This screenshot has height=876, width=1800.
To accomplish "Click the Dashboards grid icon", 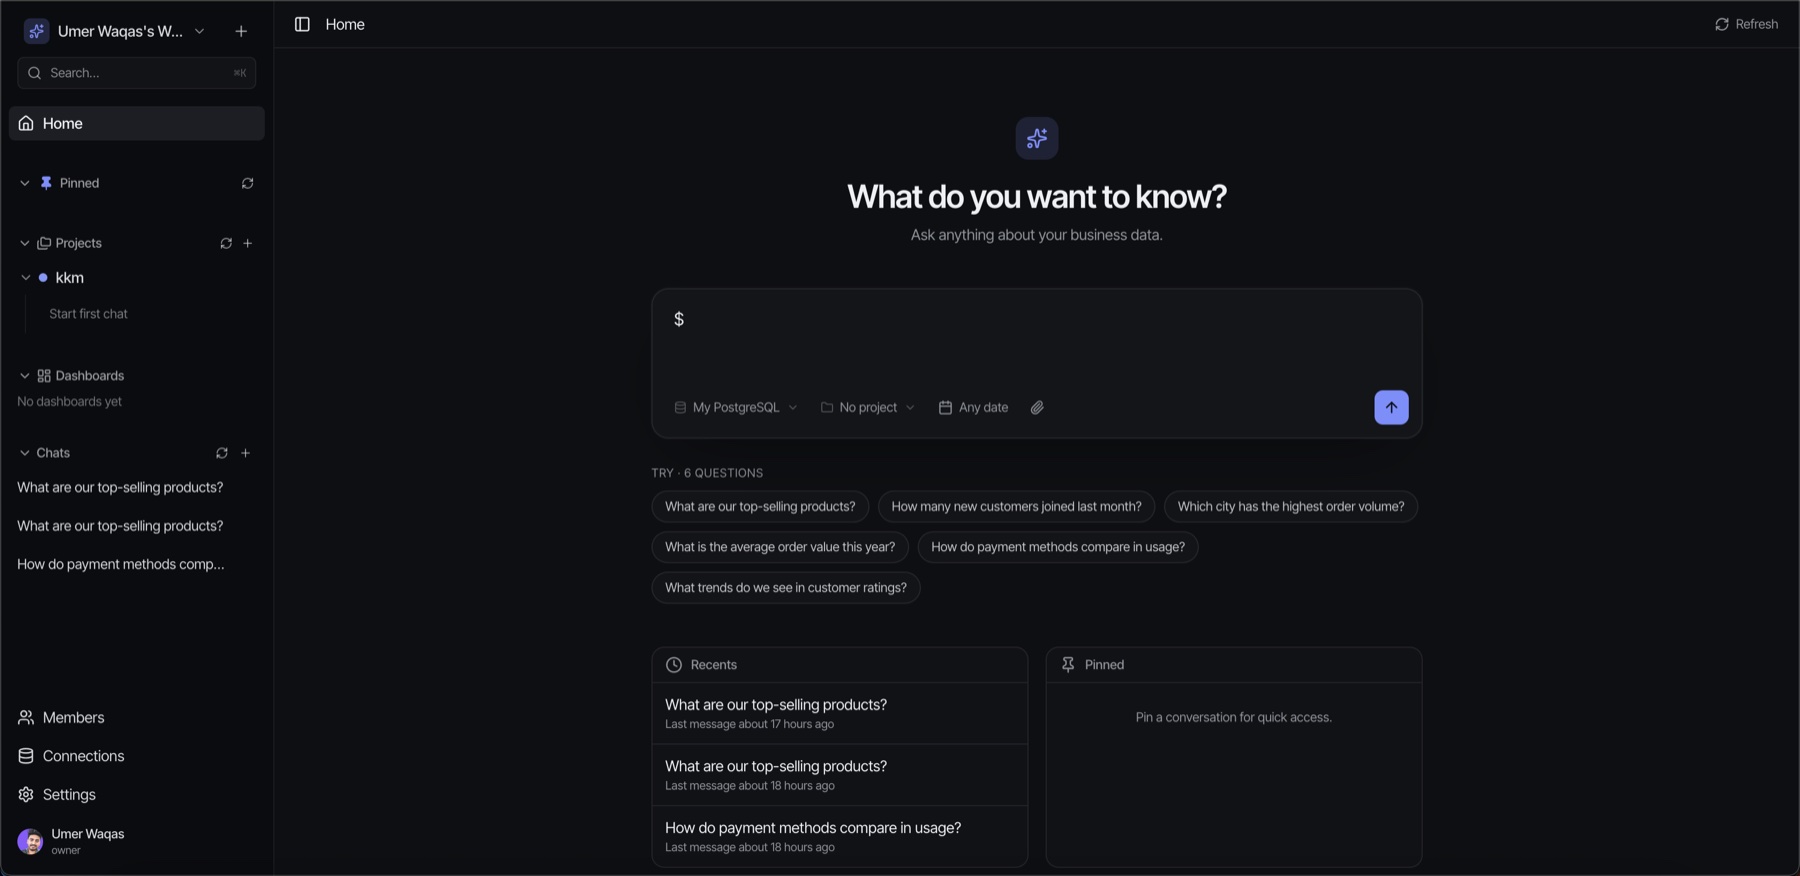I will pyautogui.click(x=44, y=376).
